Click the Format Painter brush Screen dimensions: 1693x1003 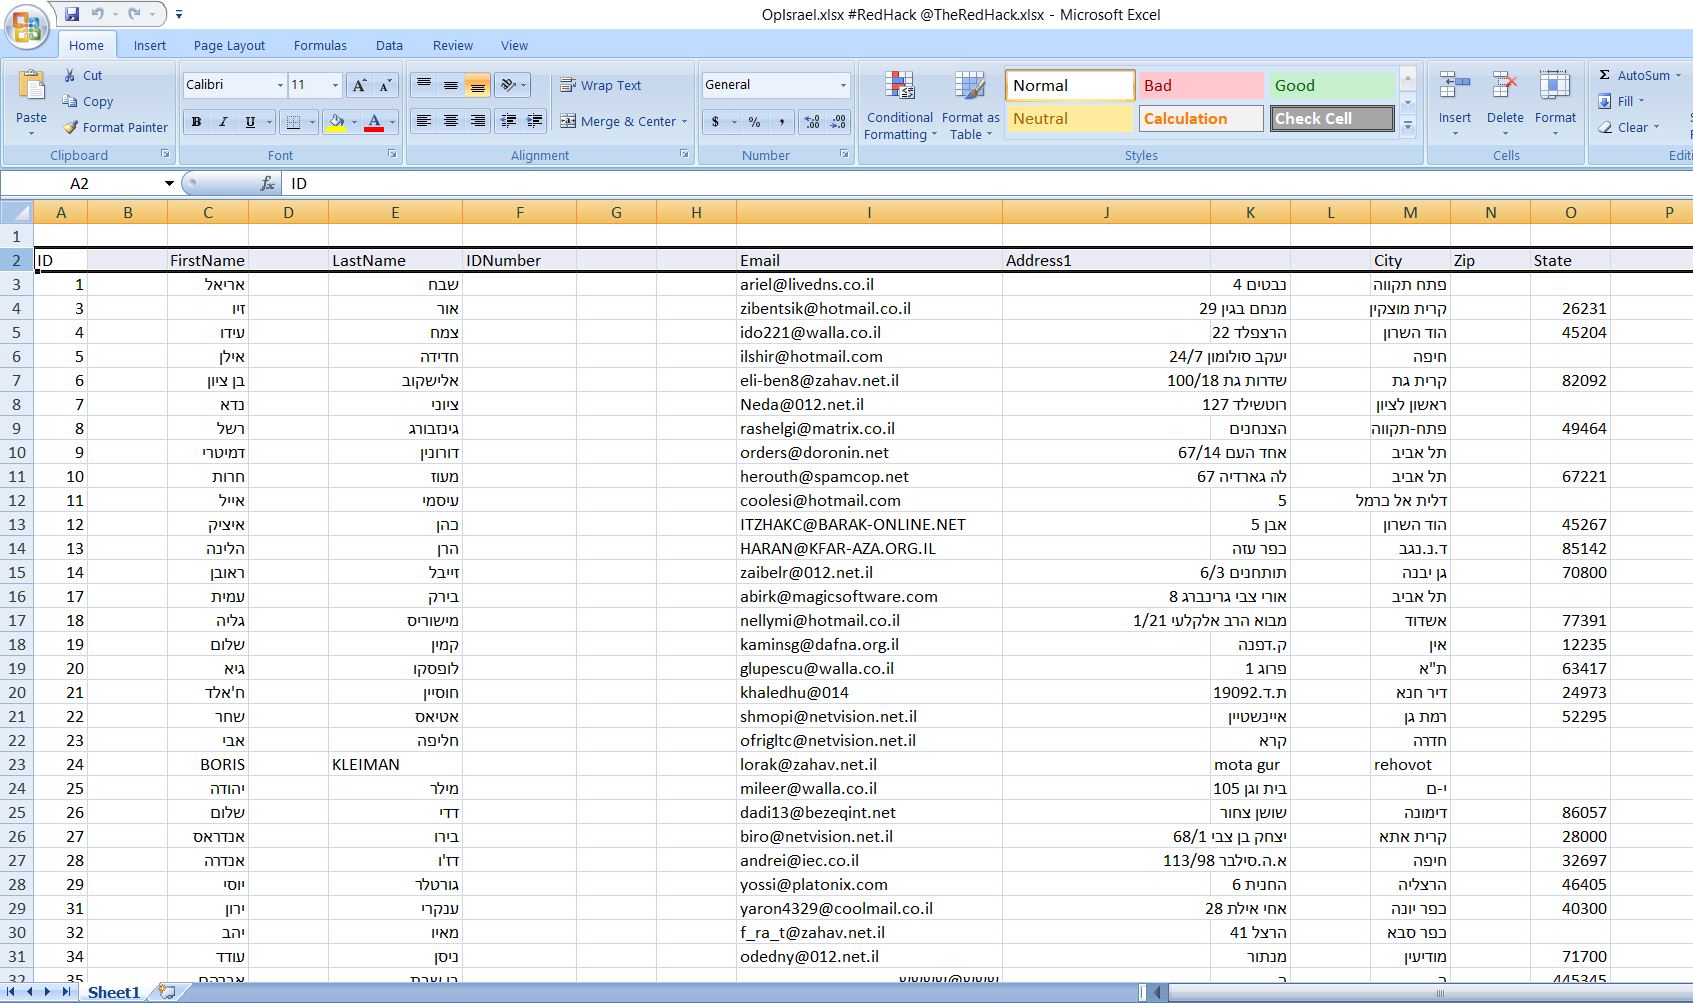pos(70,128)
